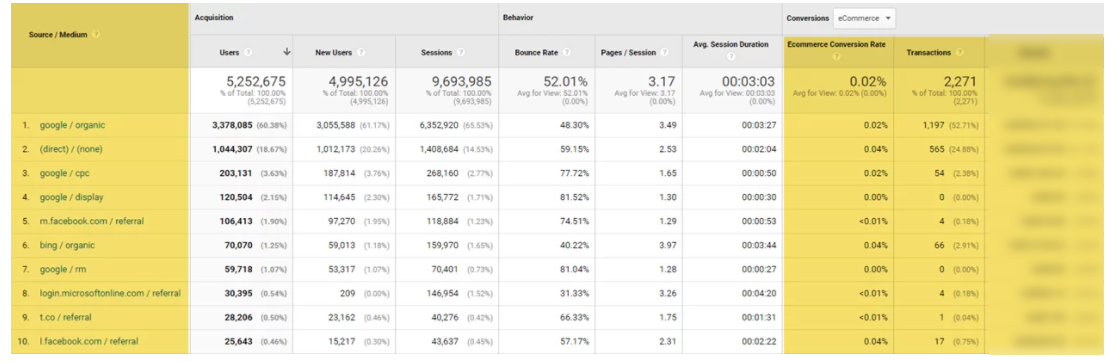Click the help icon beside Sessions header

(x=460, y=52)
